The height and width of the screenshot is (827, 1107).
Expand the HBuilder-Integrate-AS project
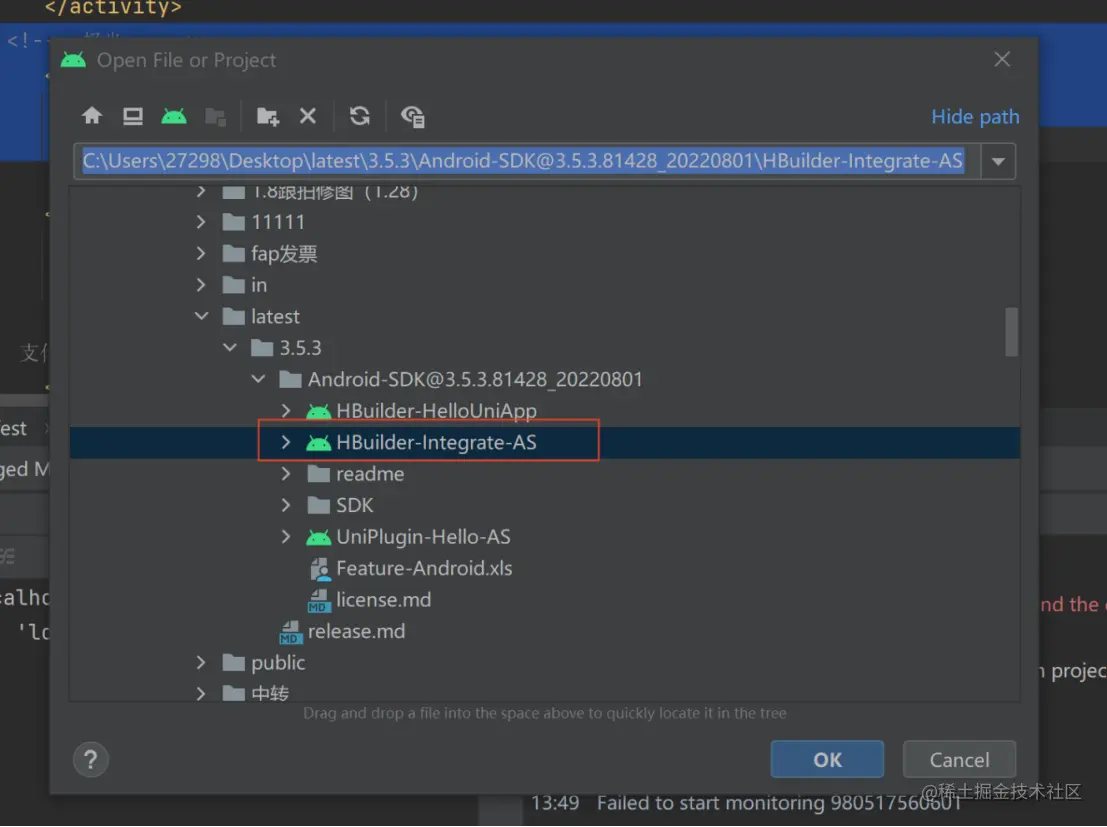[x=286, y=442]
